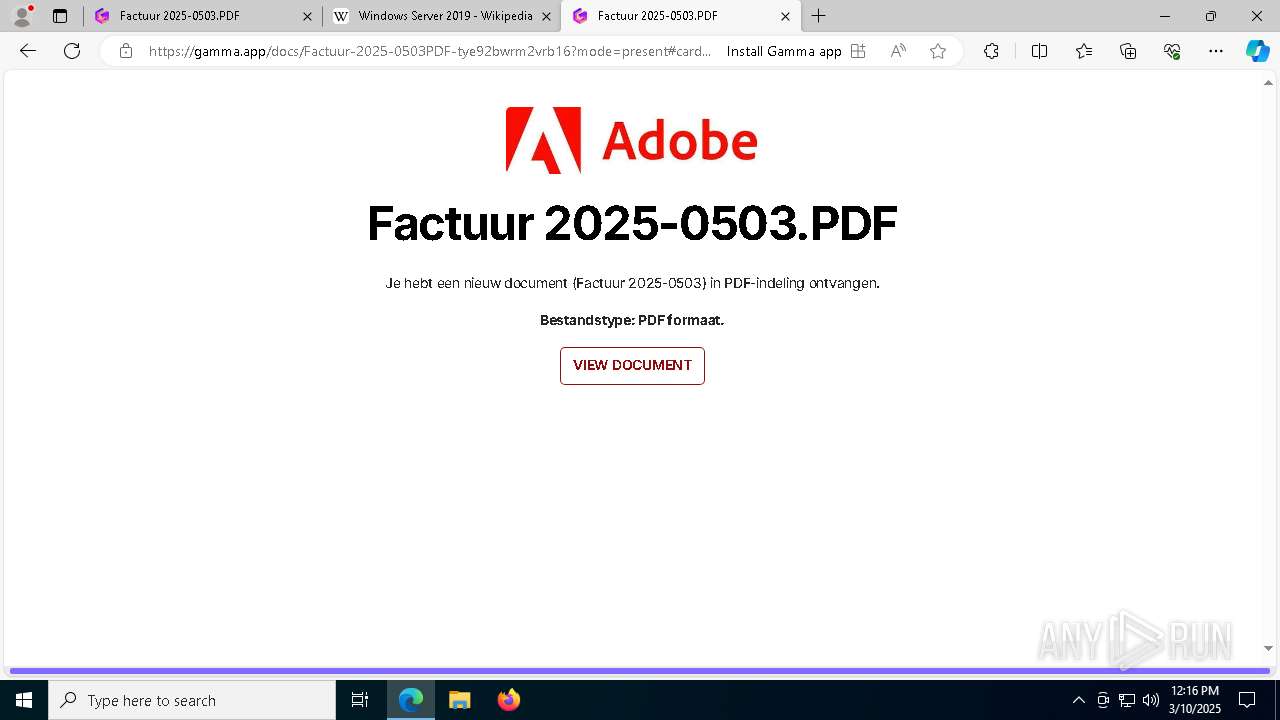Open Settings and more menu
Screen dimensions: 1280x720
[1216, 51]
